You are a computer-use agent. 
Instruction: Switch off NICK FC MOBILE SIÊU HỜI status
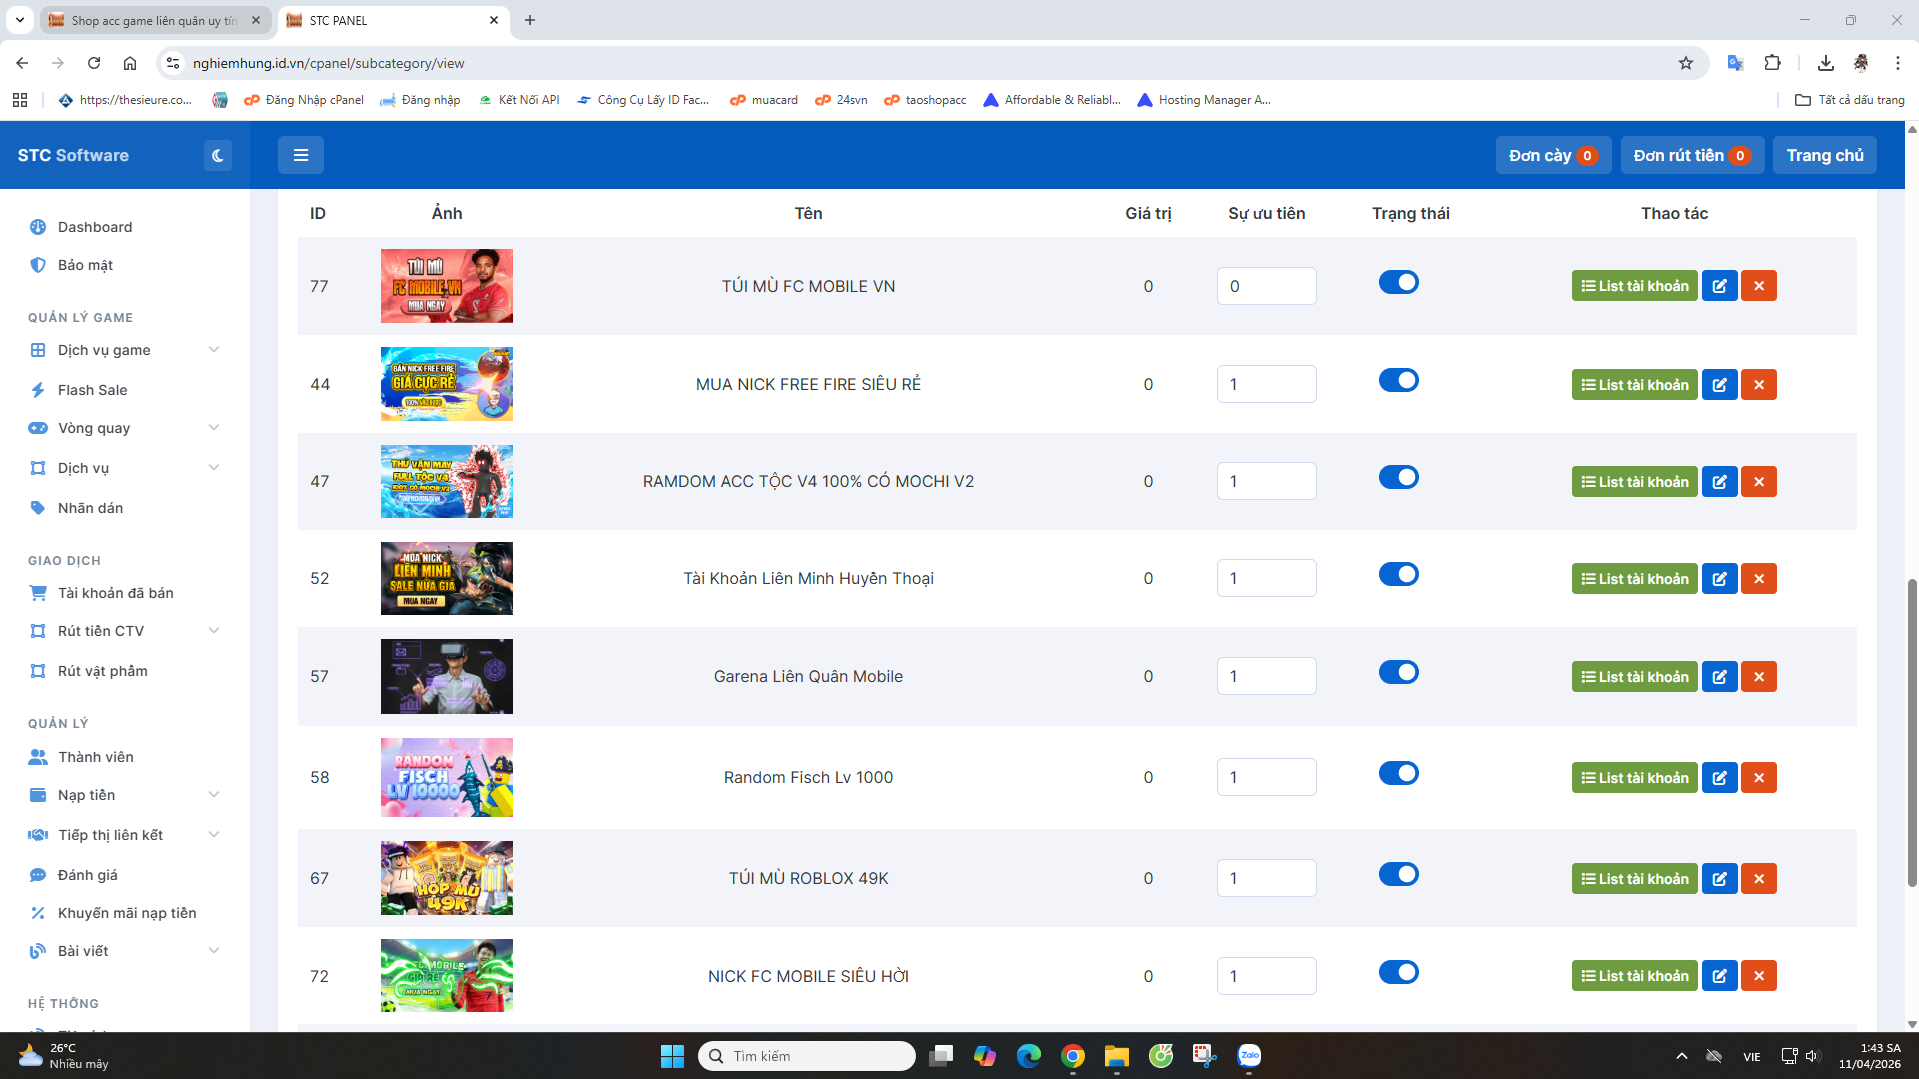point(1398,973)
